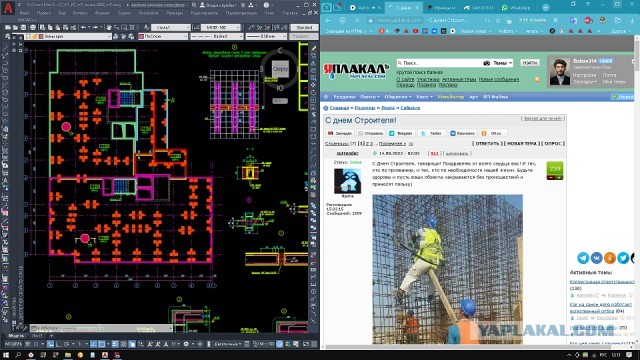Screen dimensions: 640x360
Task: Click VK round share icon on right sidebar
Action: coord(596,258)
